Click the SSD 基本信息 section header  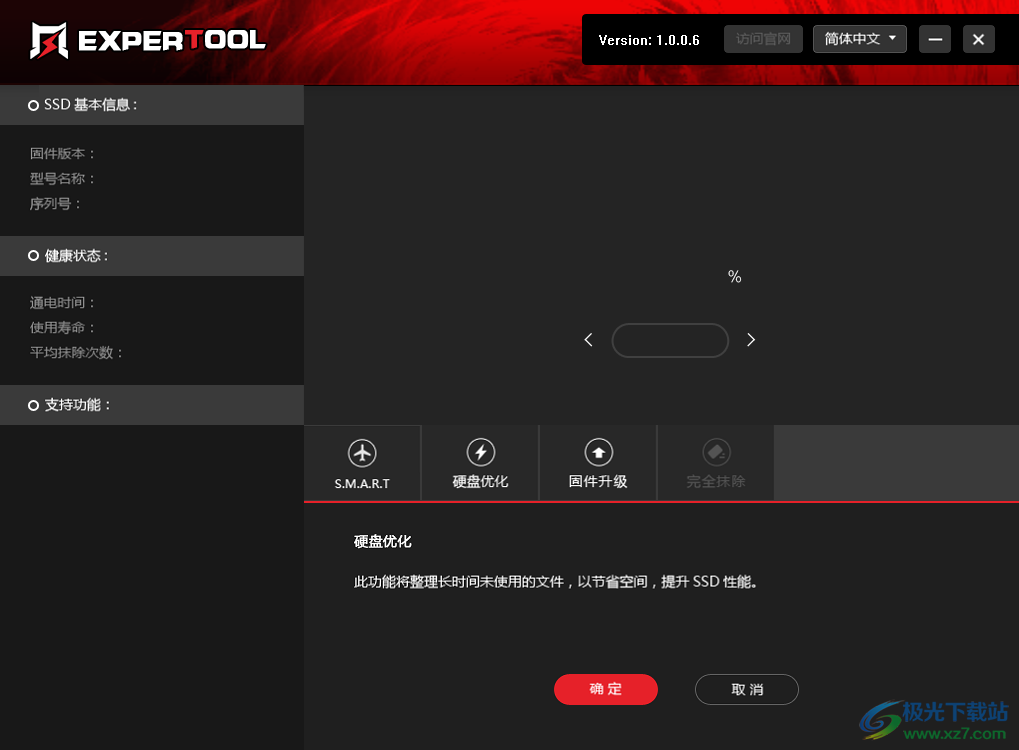pyautogui.click(x=152, y=105)
